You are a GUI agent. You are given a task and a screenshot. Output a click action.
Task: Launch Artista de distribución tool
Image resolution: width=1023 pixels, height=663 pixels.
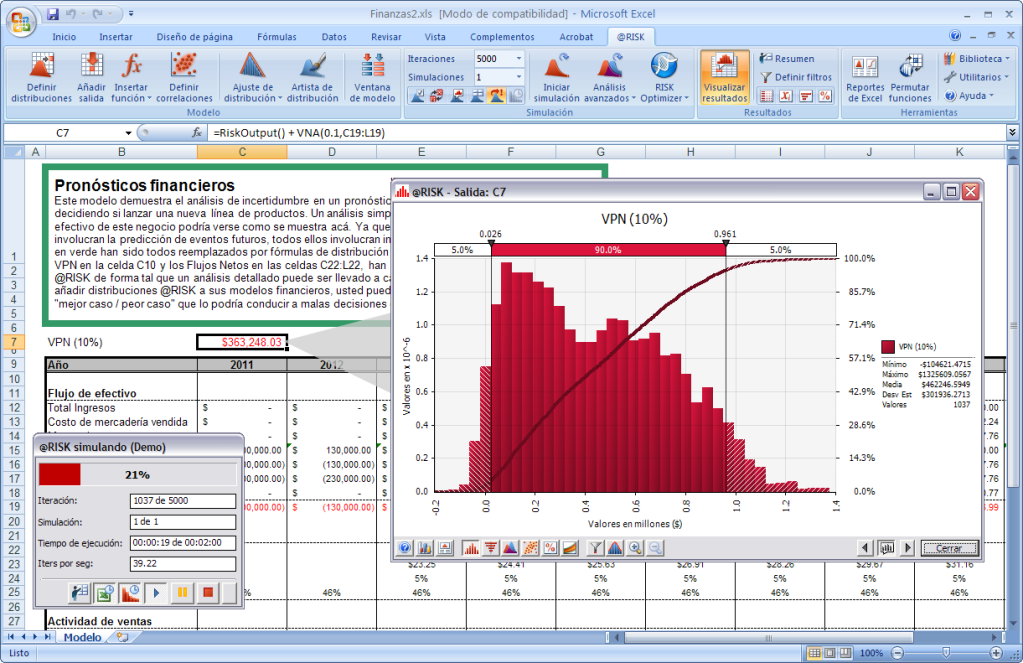(x=312, y=78)
